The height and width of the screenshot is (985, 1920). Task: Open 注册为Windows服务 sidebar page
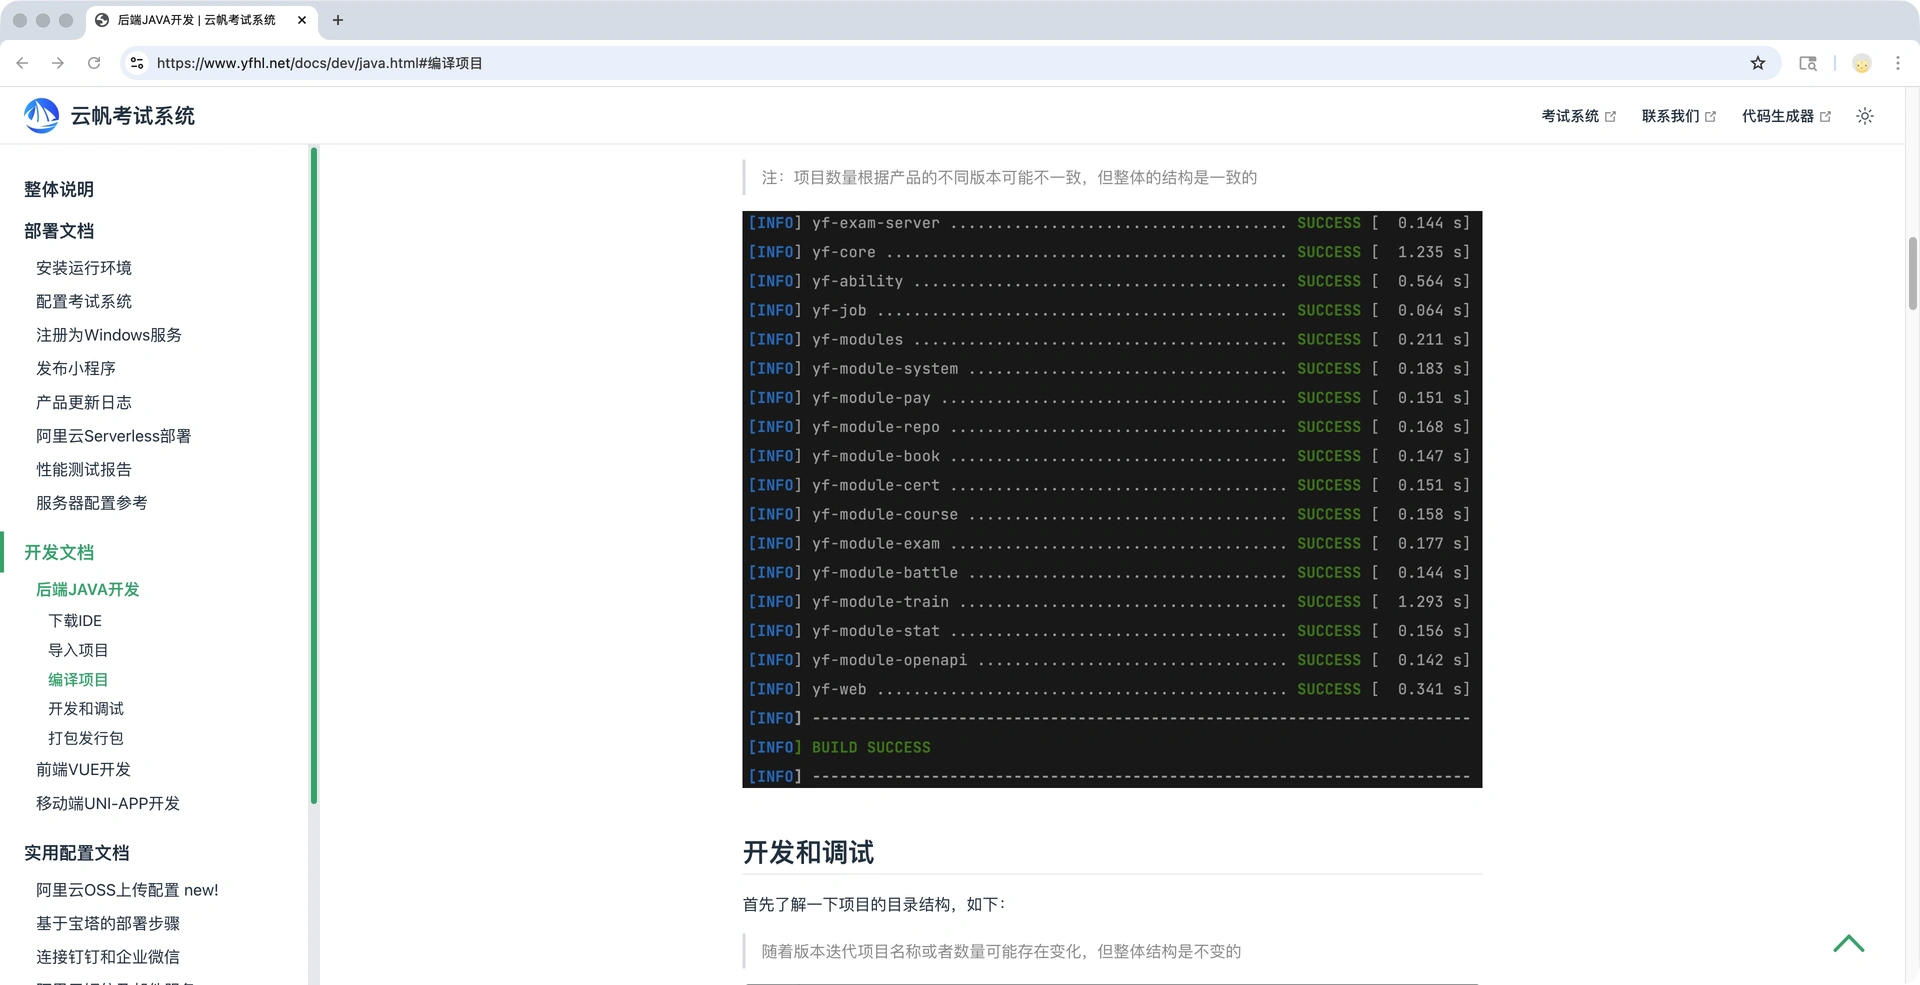tap(109, 335)
